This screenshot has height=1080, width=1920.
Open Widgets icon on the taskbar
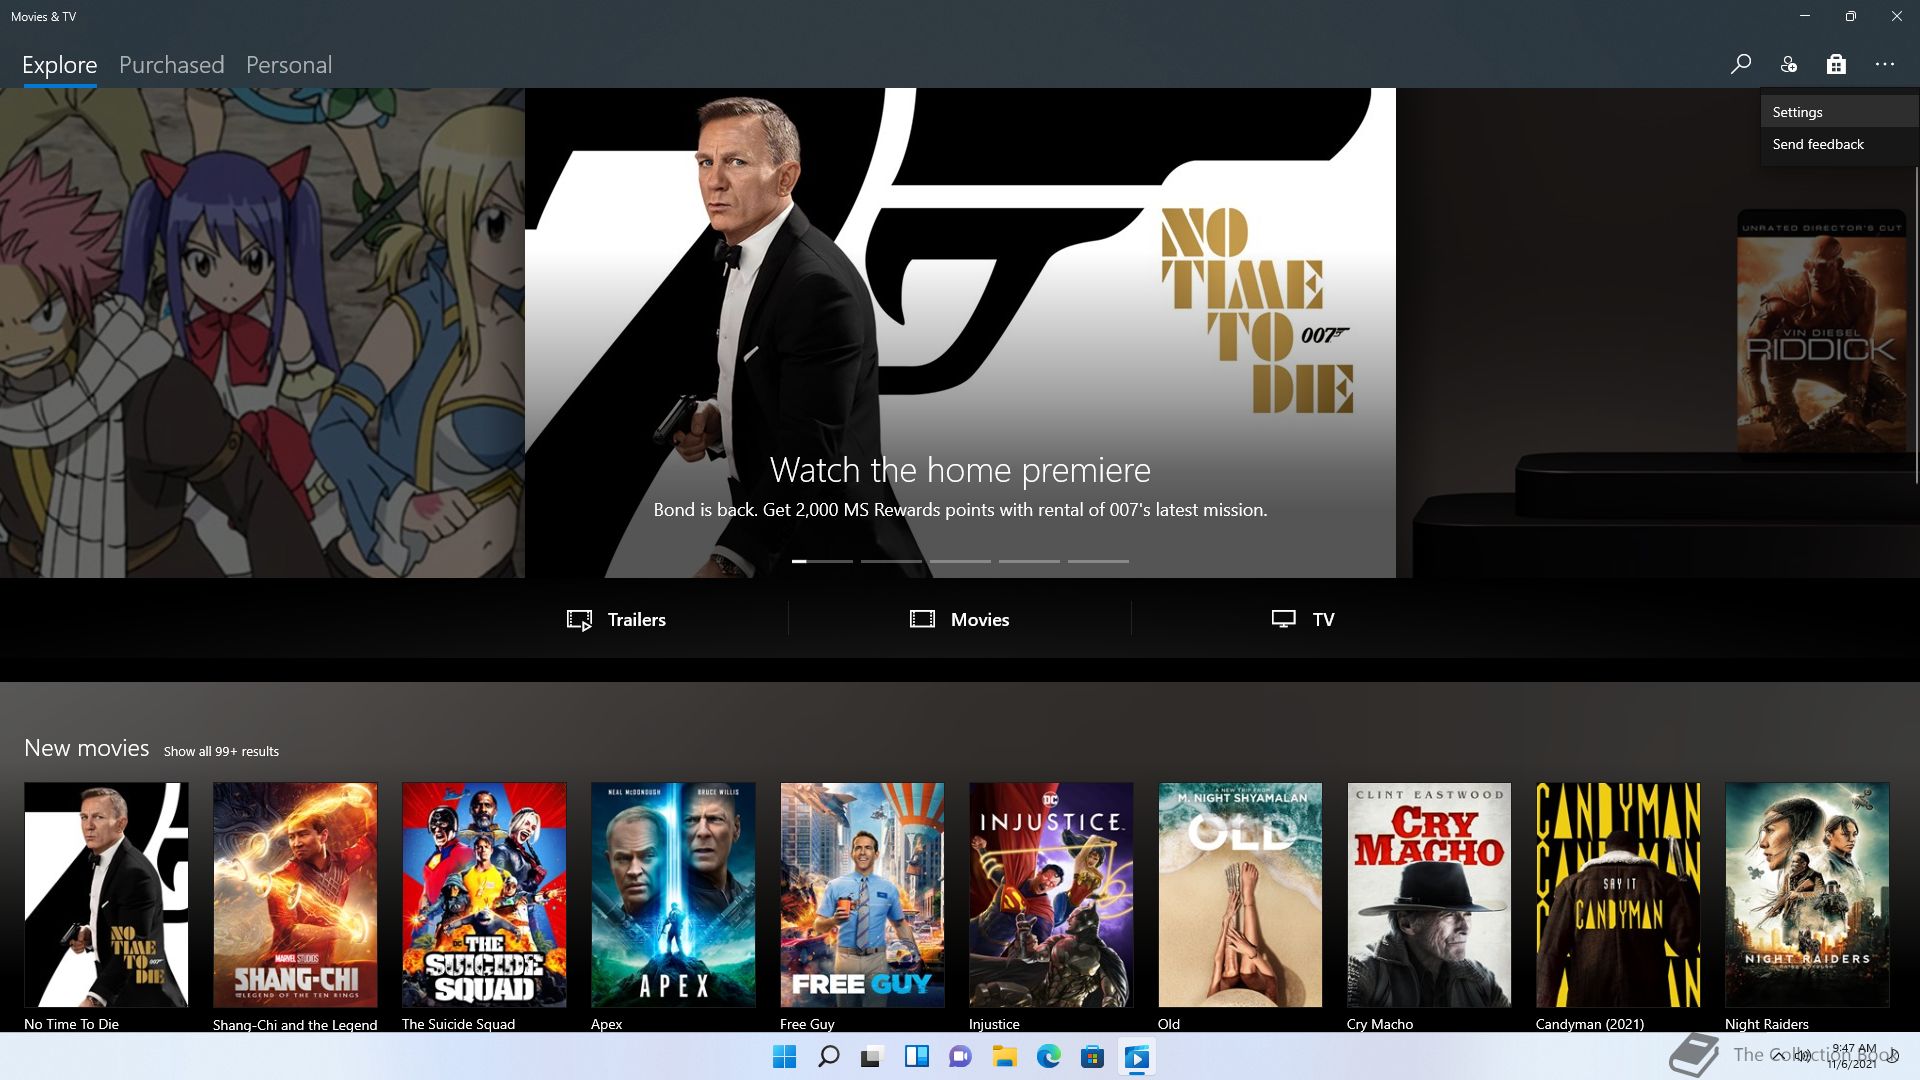[916, 1057]
